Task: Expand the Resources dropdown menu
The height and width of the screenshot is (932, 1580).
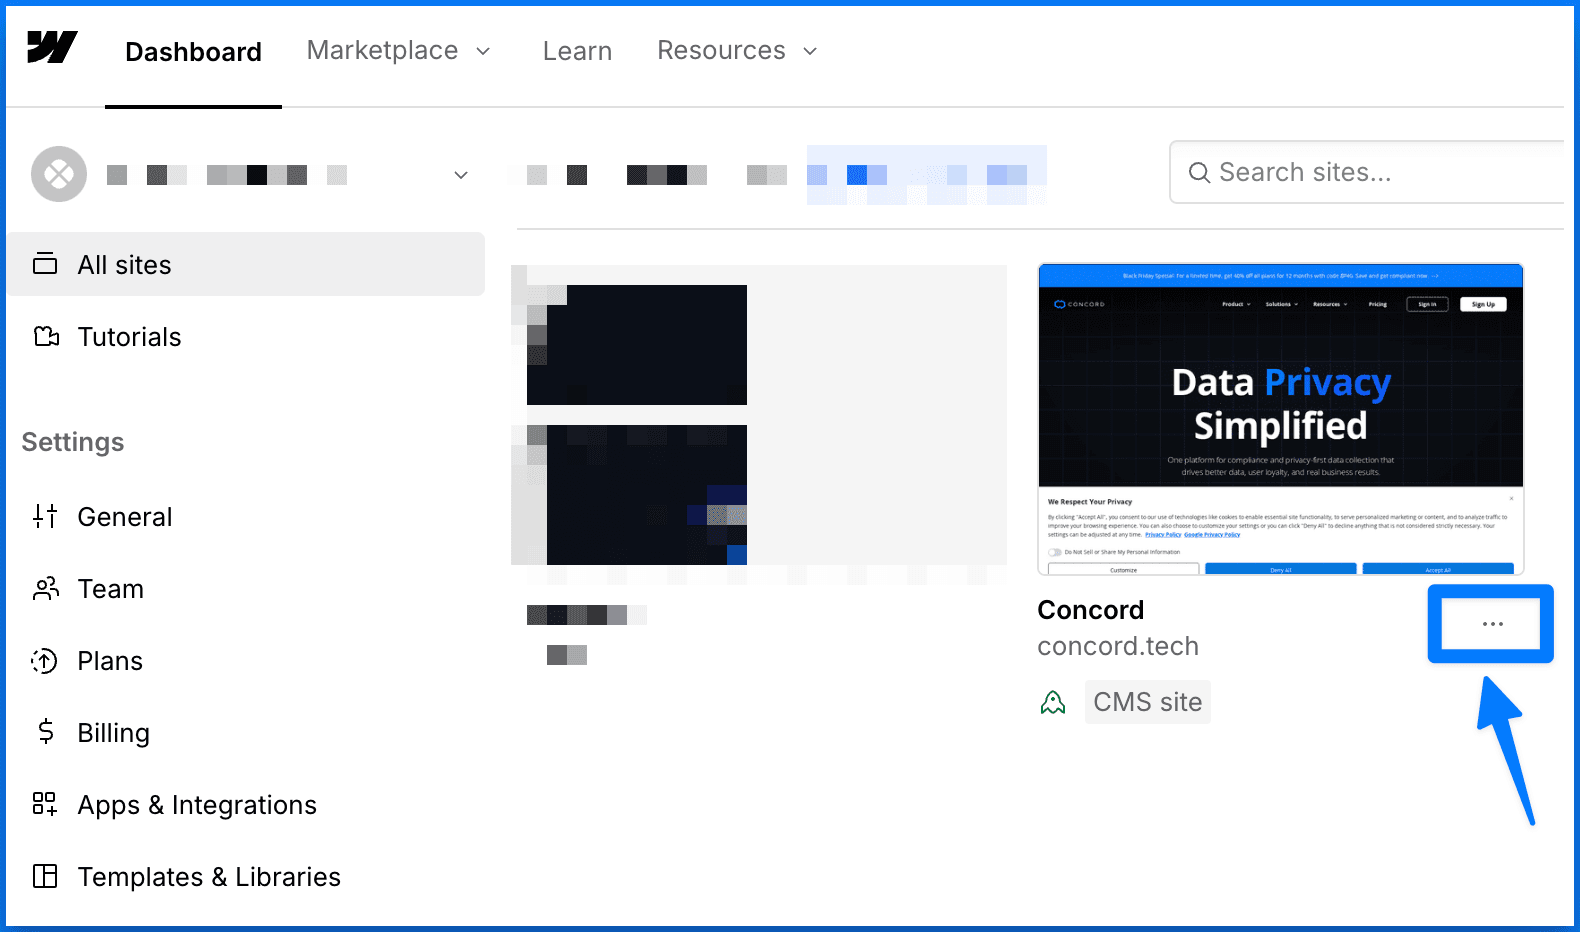Action: click(737, 51)
